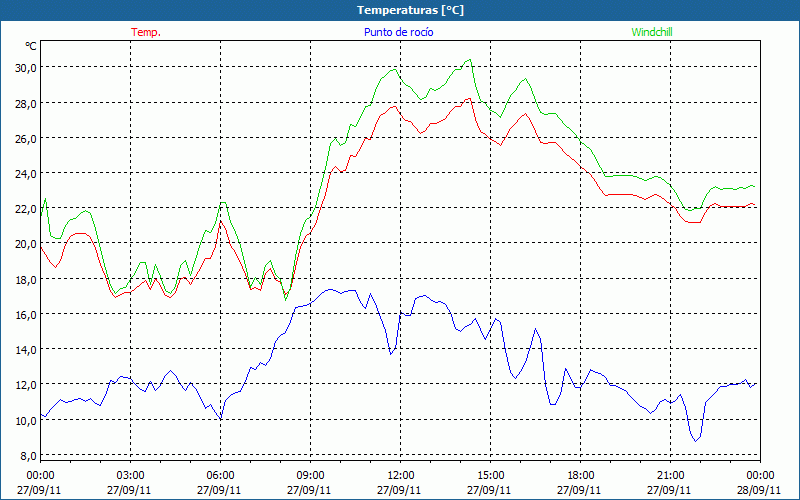Select the 03:00 time axis label
This screenshot has width=800, height=500.
[131, 475]
